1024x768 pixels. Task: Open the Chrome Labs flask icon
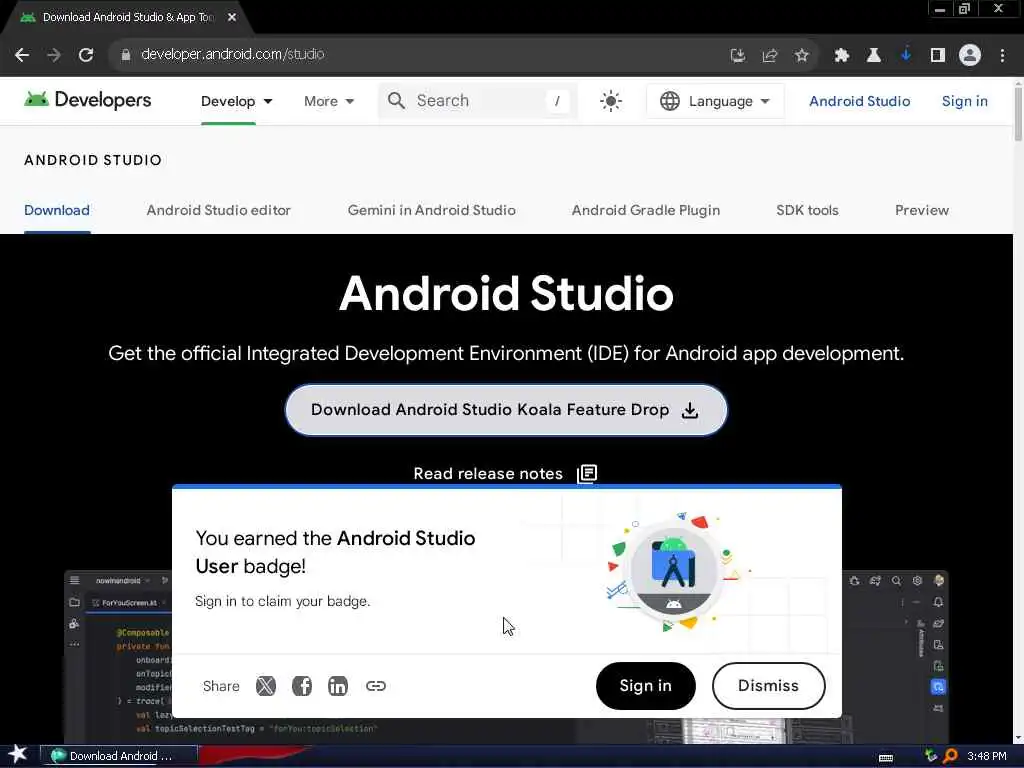pyautogui.click(x=873, y=55)
